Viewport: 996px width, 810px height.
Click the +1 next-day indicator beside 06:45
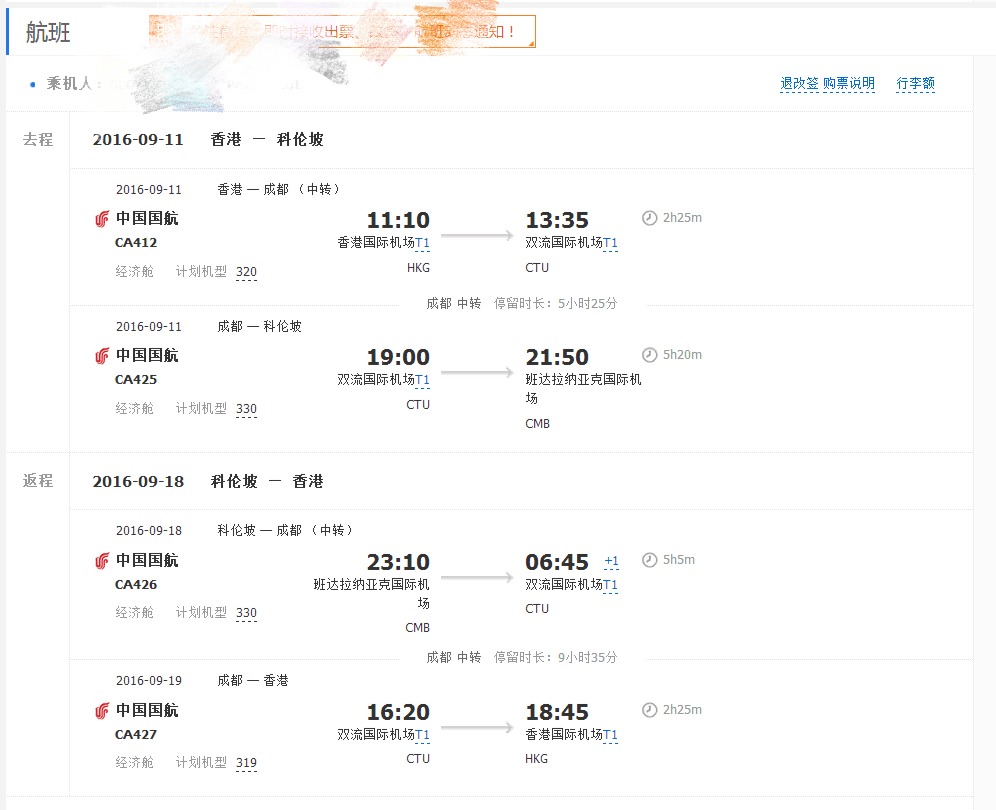(611, 561)
